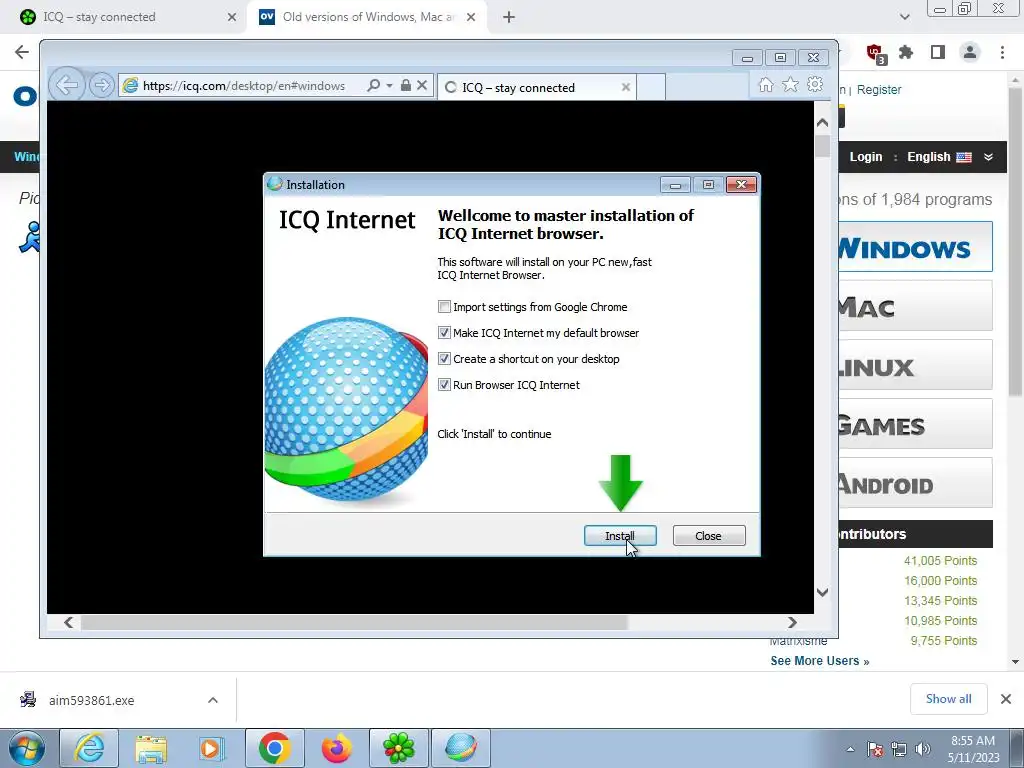The image size is (1024, 768).
Task: Open the Chrome extensions puzzle icon
Action: point(906,52)
